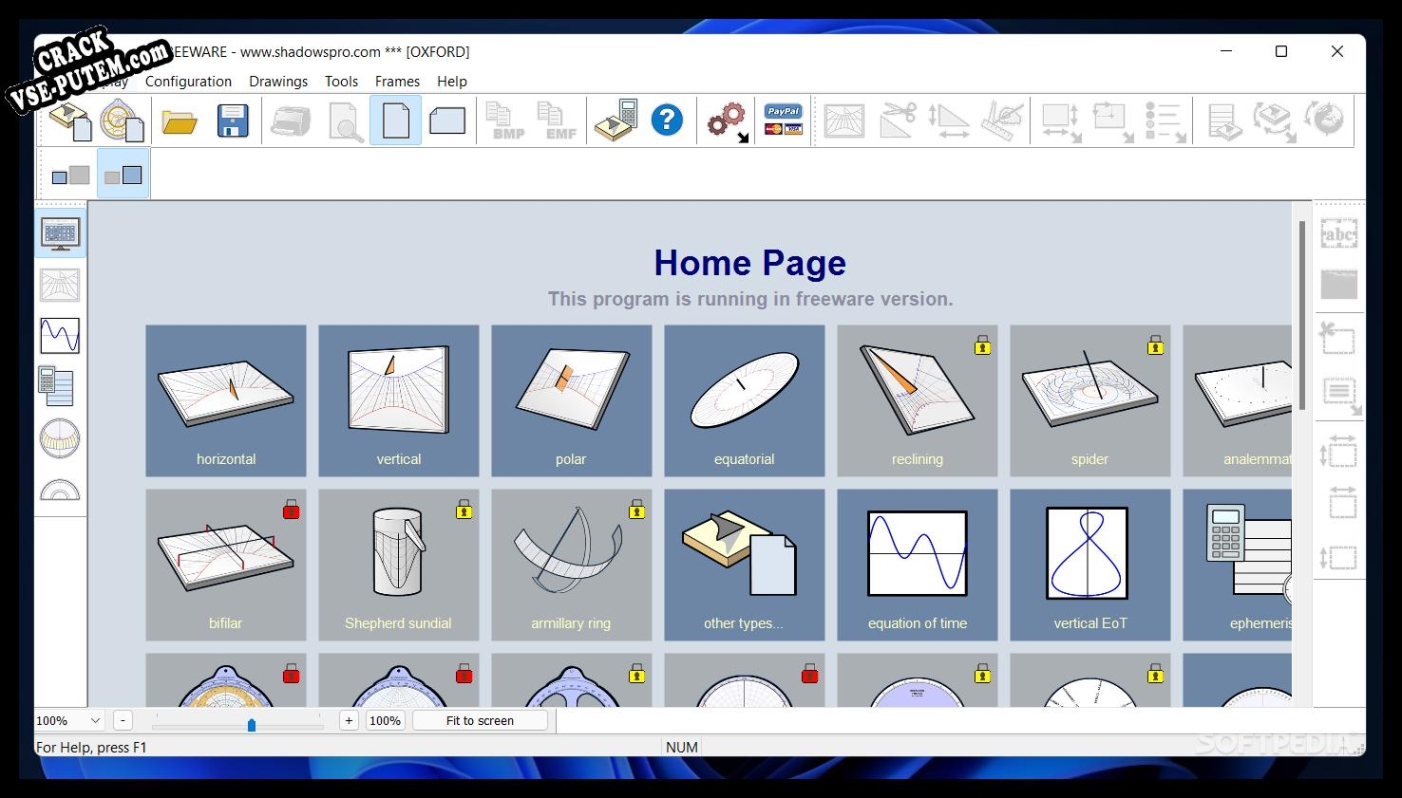Toggle the small-front window layout button
Image resolution: width=1402 pixels, height=798 pixels.
click(x=71, y=175)
